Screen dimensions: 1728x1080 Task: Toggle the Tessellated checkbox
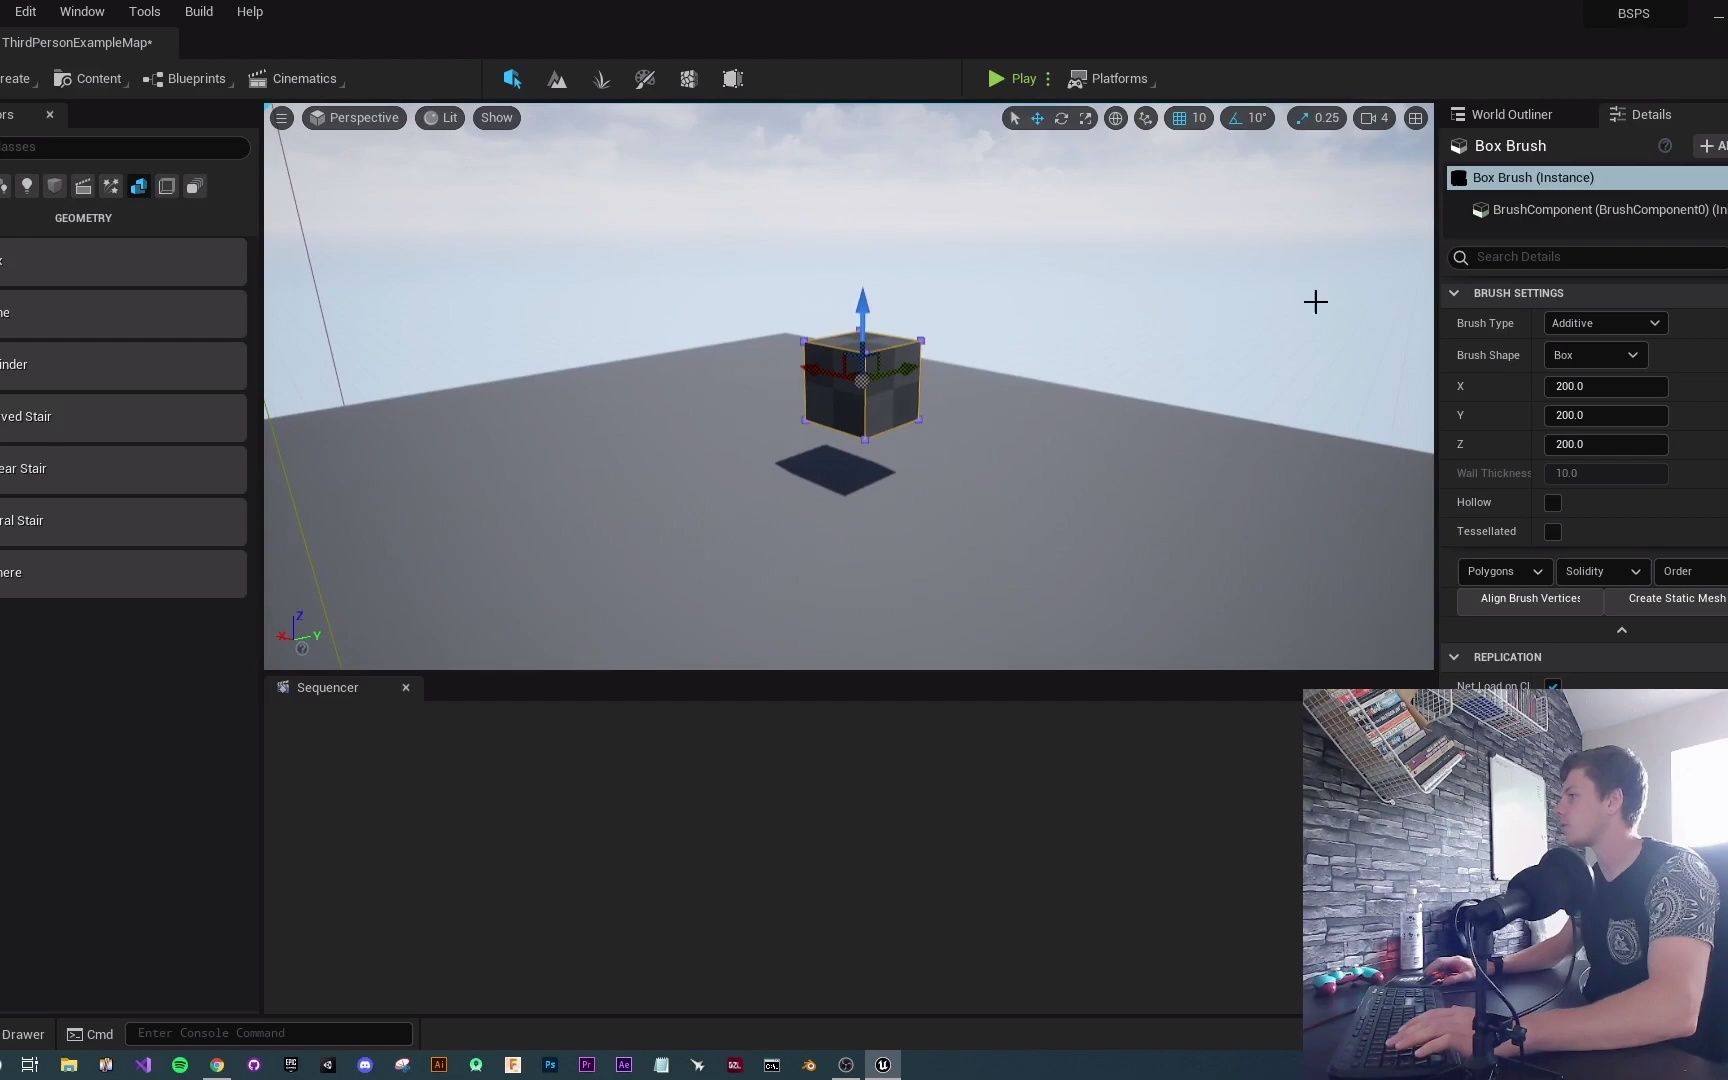pyautogui.click(x=1552, y=532)
